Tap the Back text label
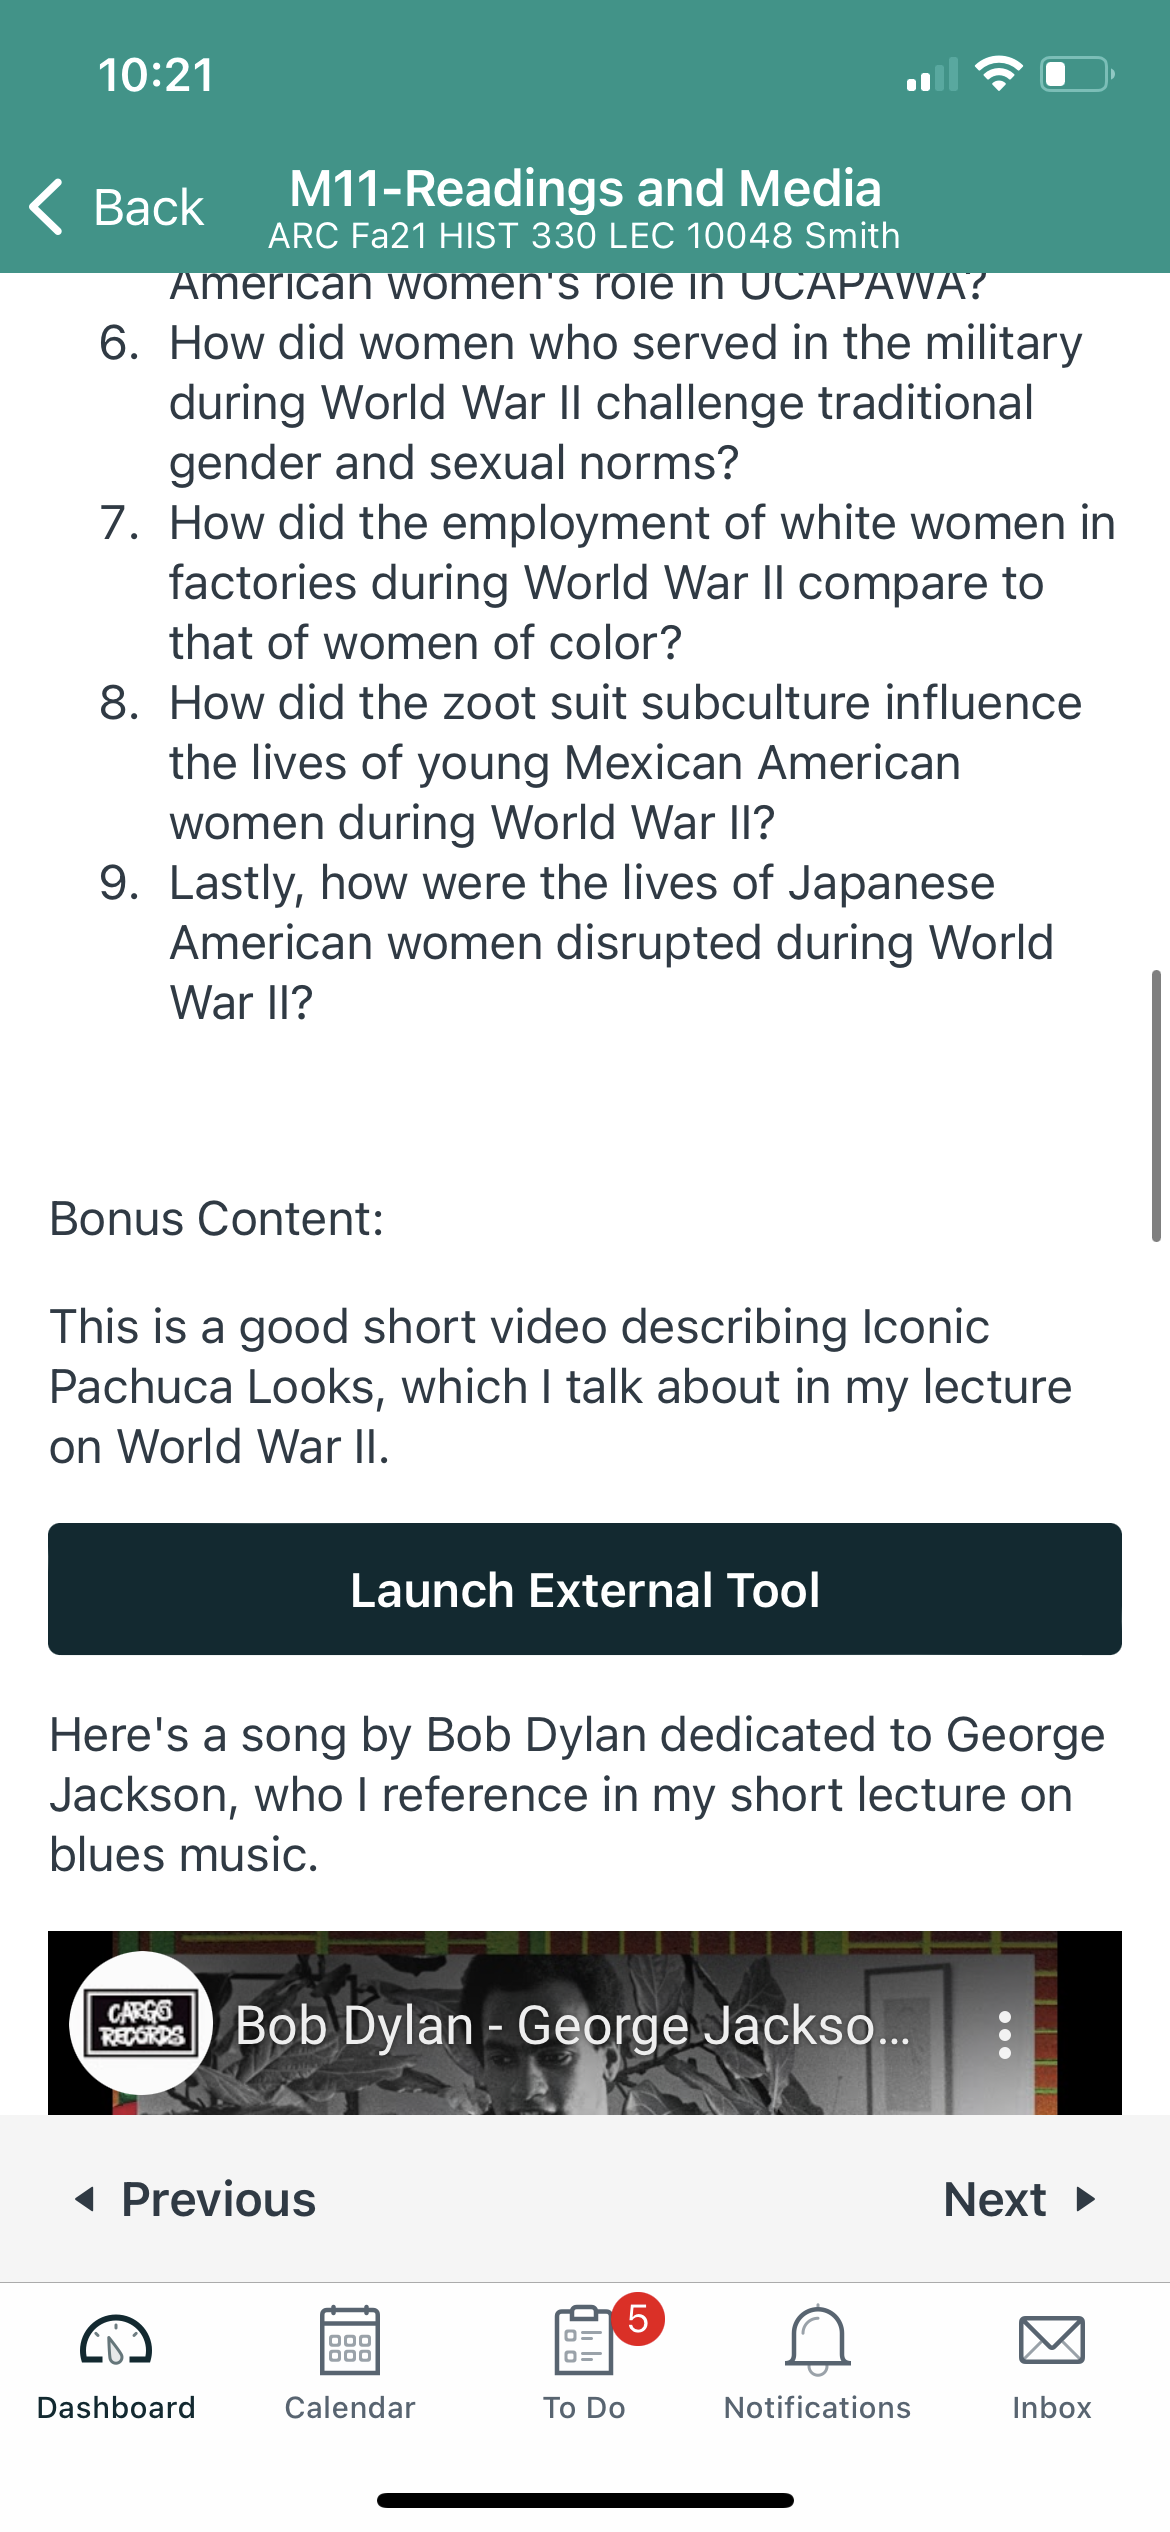Viewport: 1170px width, 2532px height. (x=148, y=208)
